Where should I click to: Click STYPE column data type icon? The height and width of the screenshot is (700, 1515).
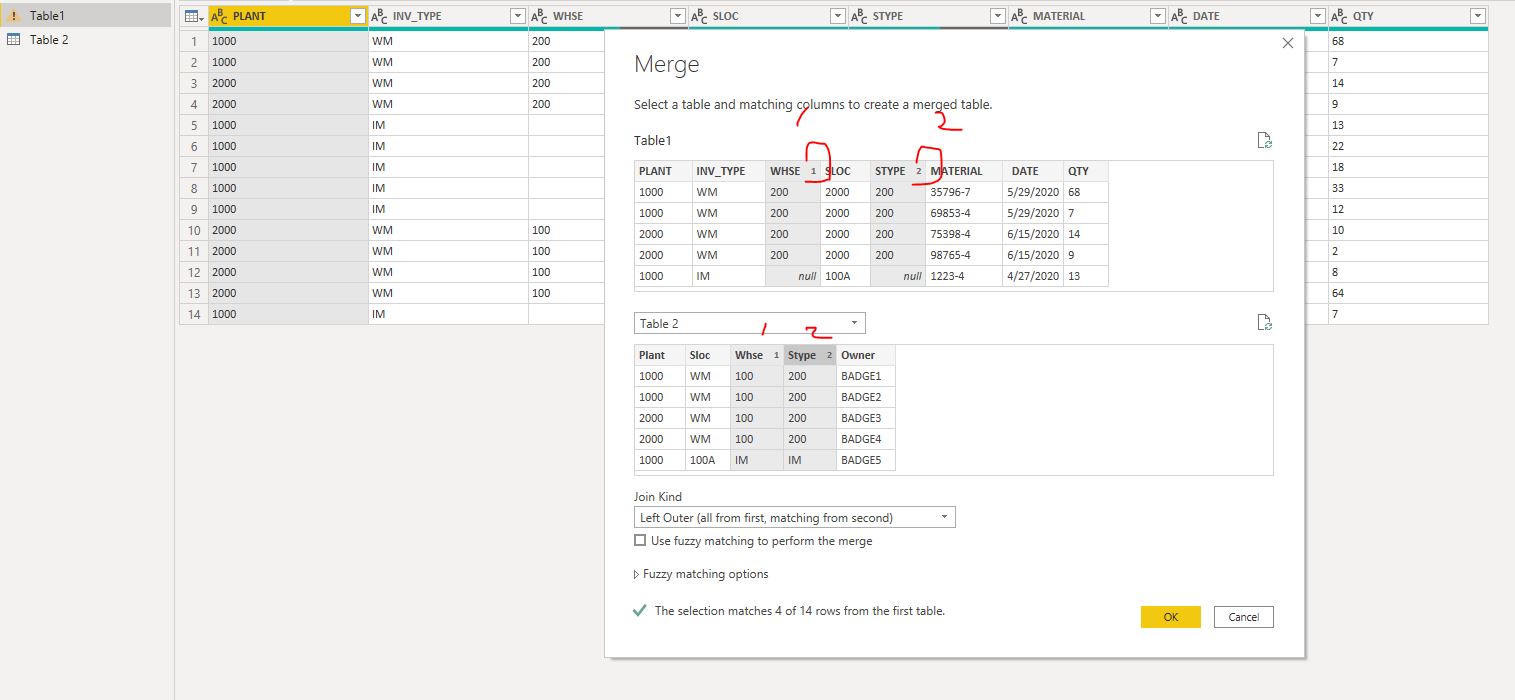(860, 16)
